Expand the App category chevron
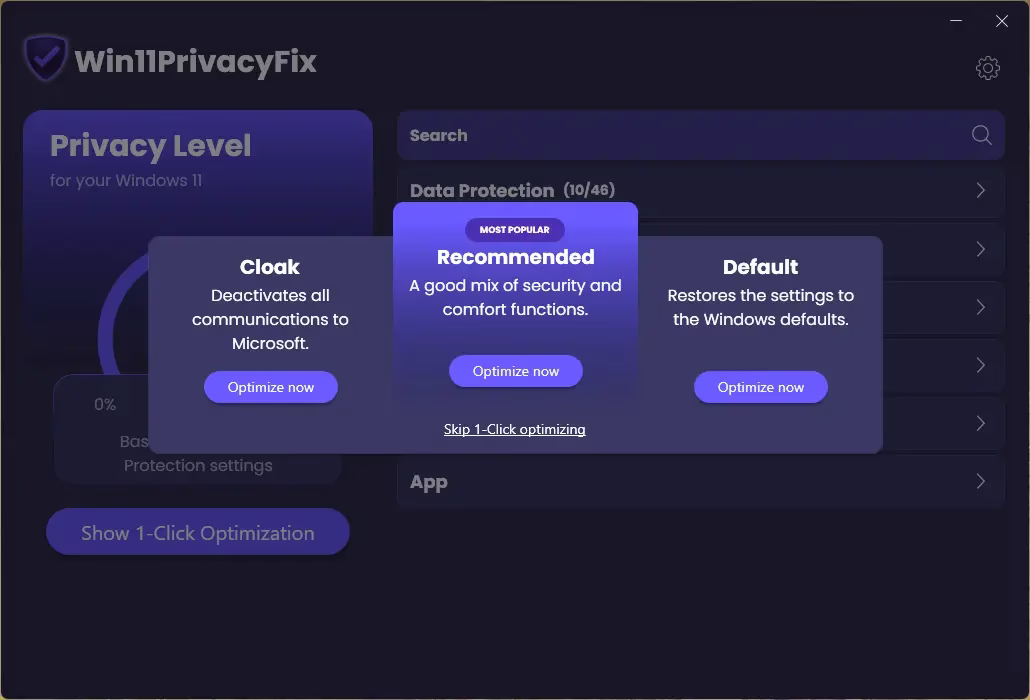The width and height of the screenshot is (1030, 700). click(x=981, y=482)
